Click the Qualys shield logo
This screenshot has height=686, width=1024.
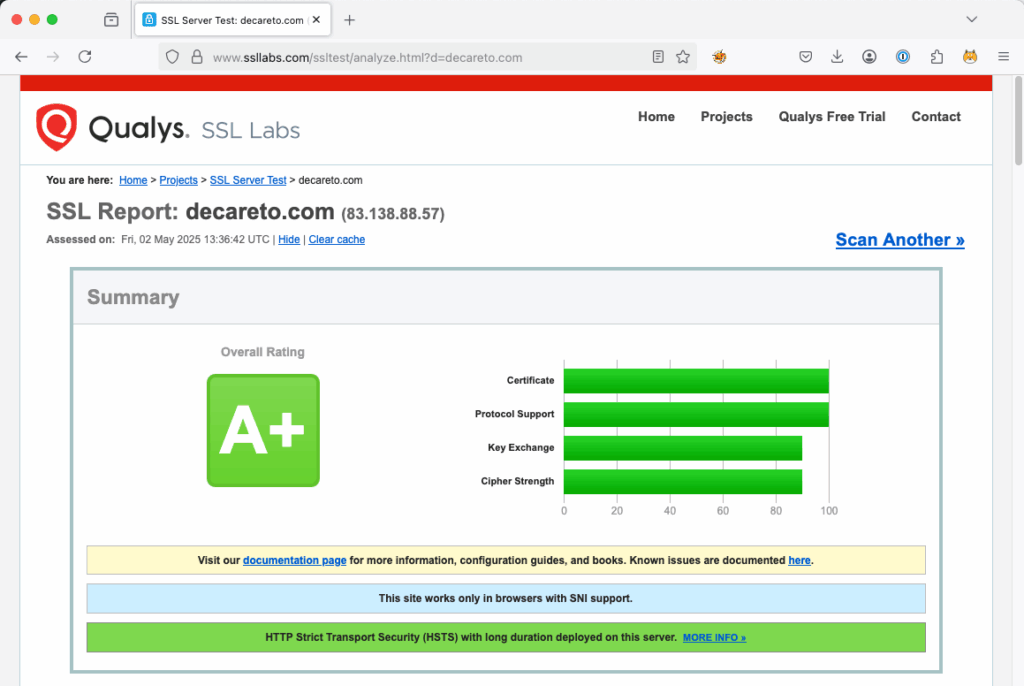[x=56, y=127]
